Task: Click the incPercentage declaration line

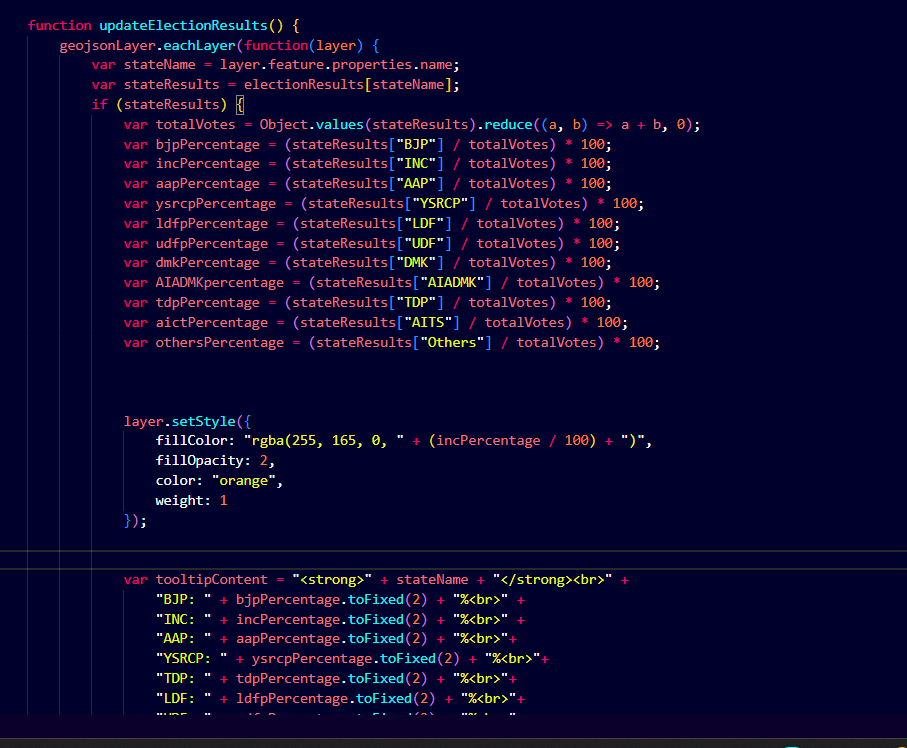Action: click(367, 164)
